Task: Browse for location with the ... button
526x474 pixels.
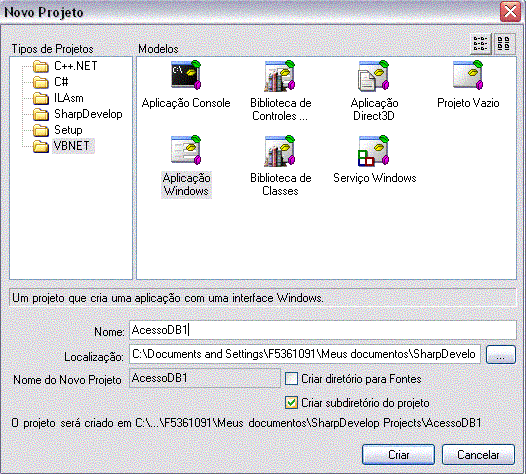Action: click(x=501, y=355)
